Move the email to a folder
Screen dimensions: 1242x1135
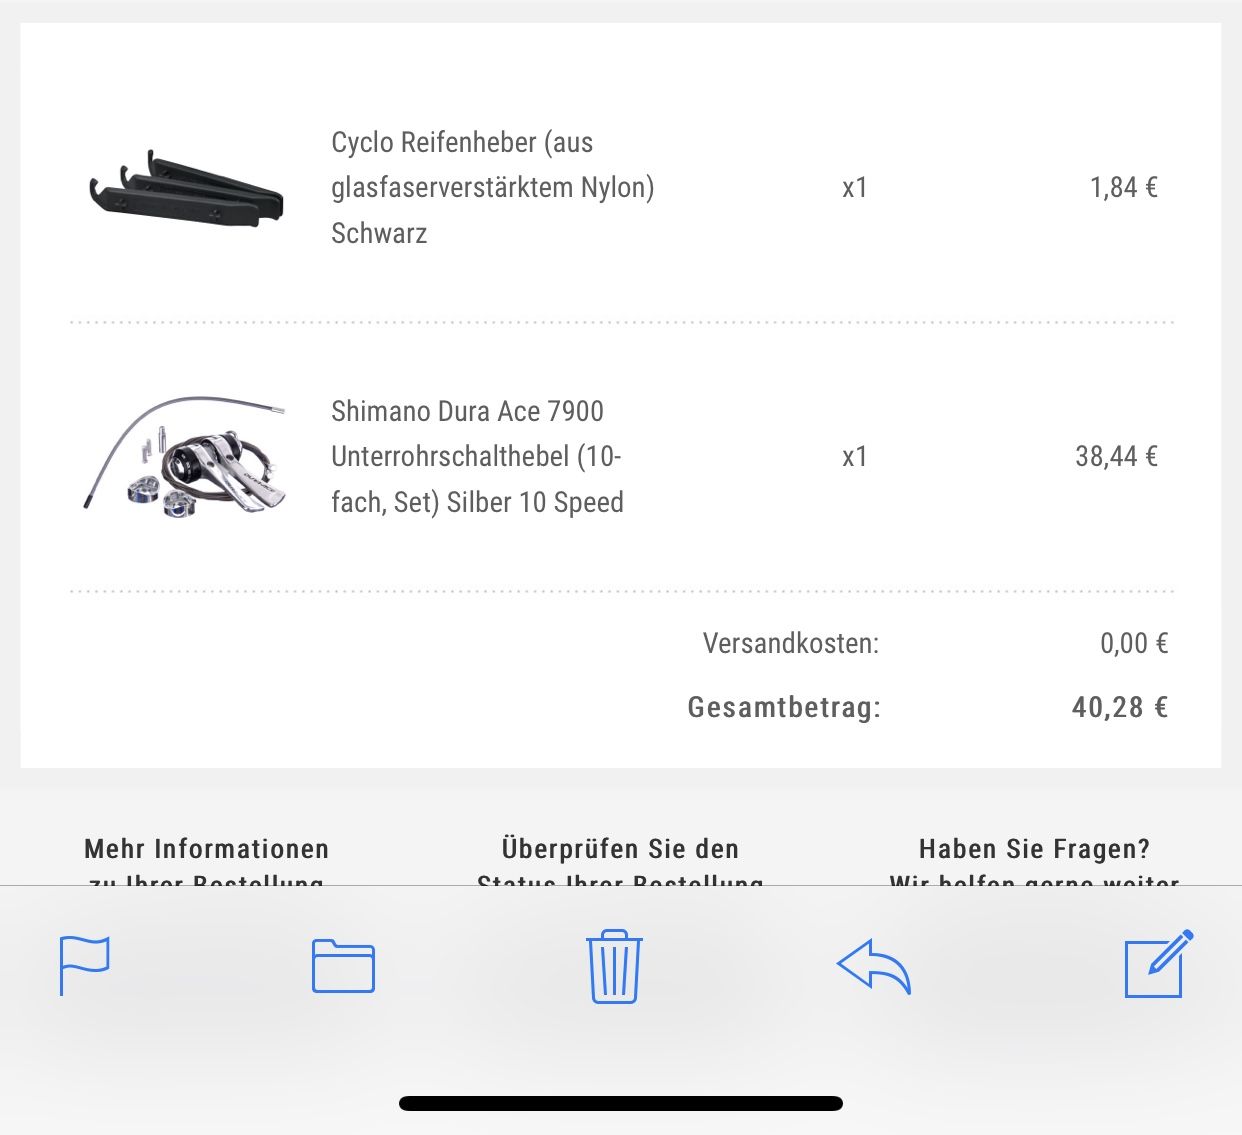[x=343, y=966]
